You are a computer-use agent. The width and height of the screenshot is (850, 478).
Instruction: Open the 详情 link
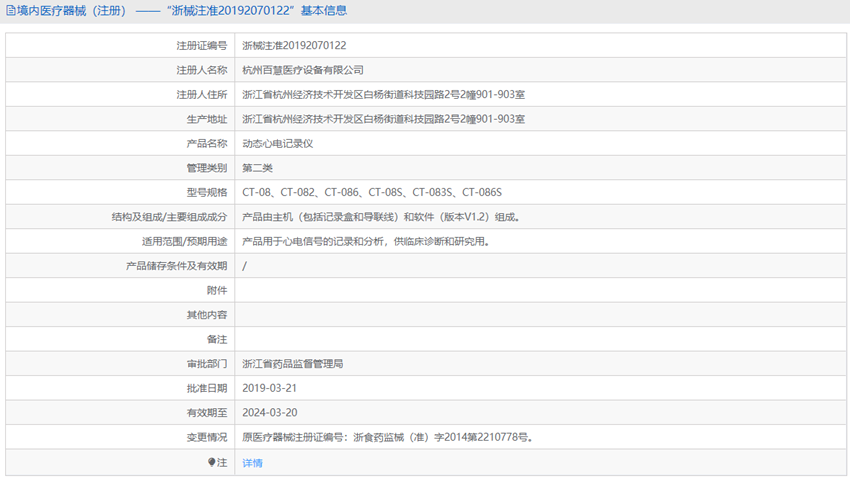pyautogui.click(x=252, y=463)
